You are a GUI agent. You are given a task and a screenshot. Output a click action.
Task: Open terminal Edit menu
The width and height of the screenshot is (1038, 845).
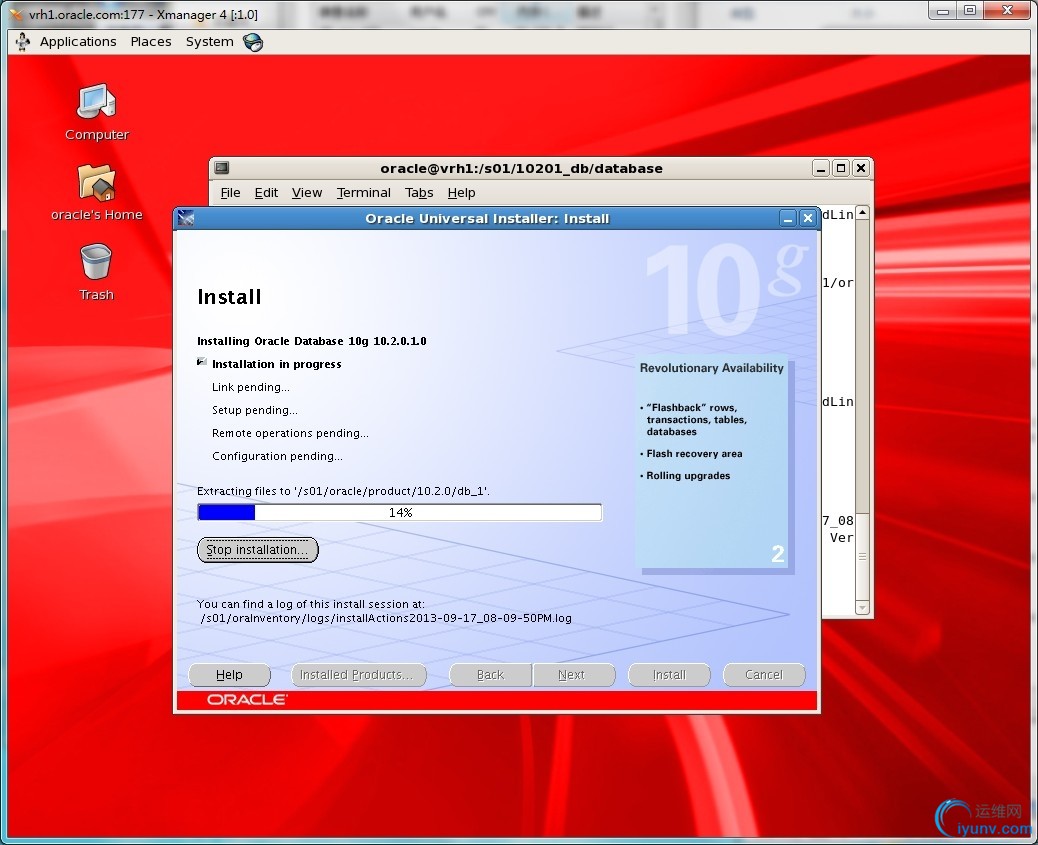tap(266, 193)
